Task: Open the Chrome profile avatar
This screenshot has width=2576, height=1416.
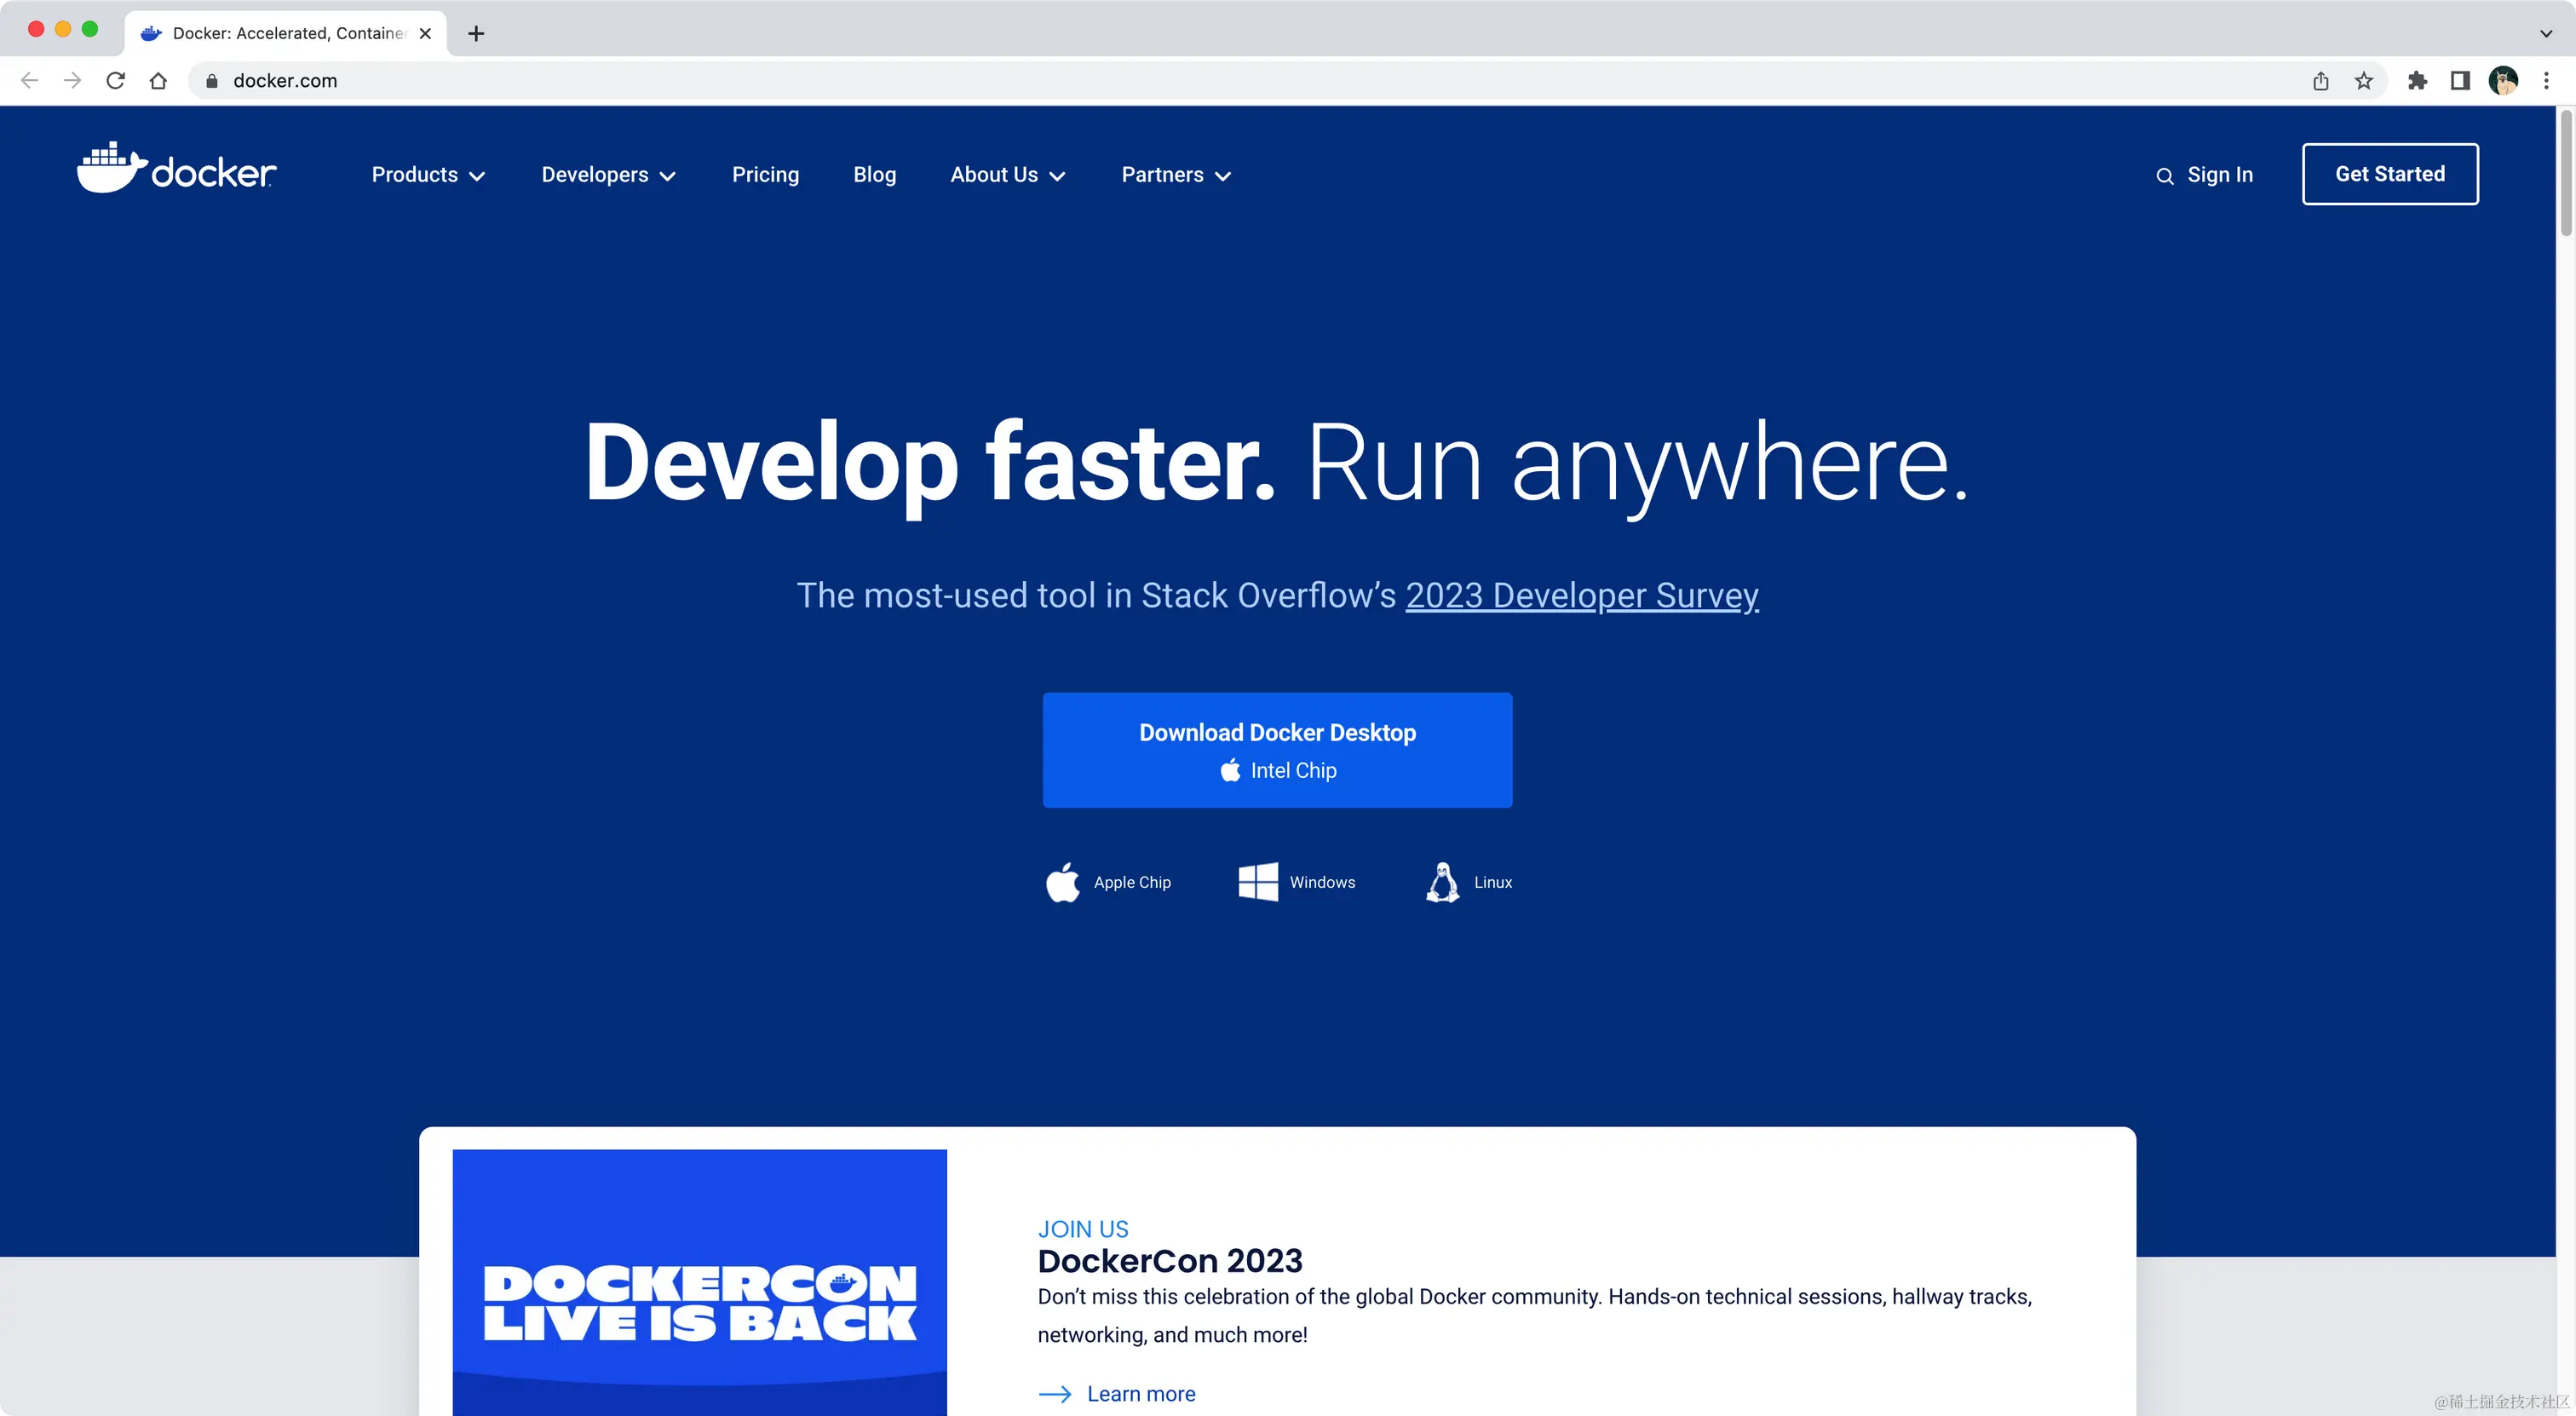Action: 2503,80
